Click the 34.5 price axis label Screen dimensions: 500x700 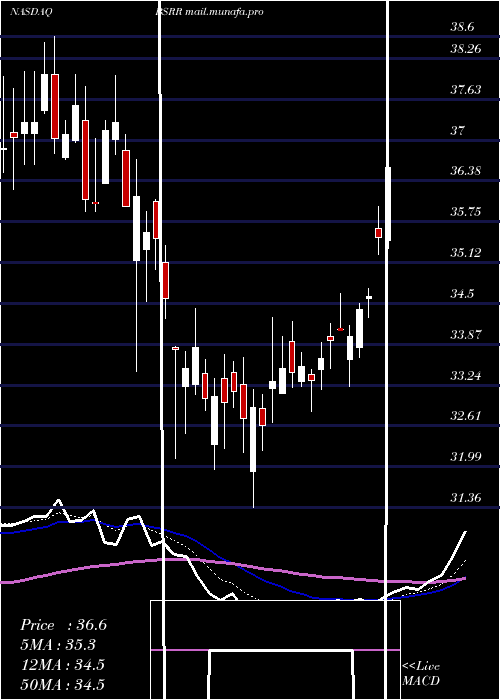click(x=462, y=294)
